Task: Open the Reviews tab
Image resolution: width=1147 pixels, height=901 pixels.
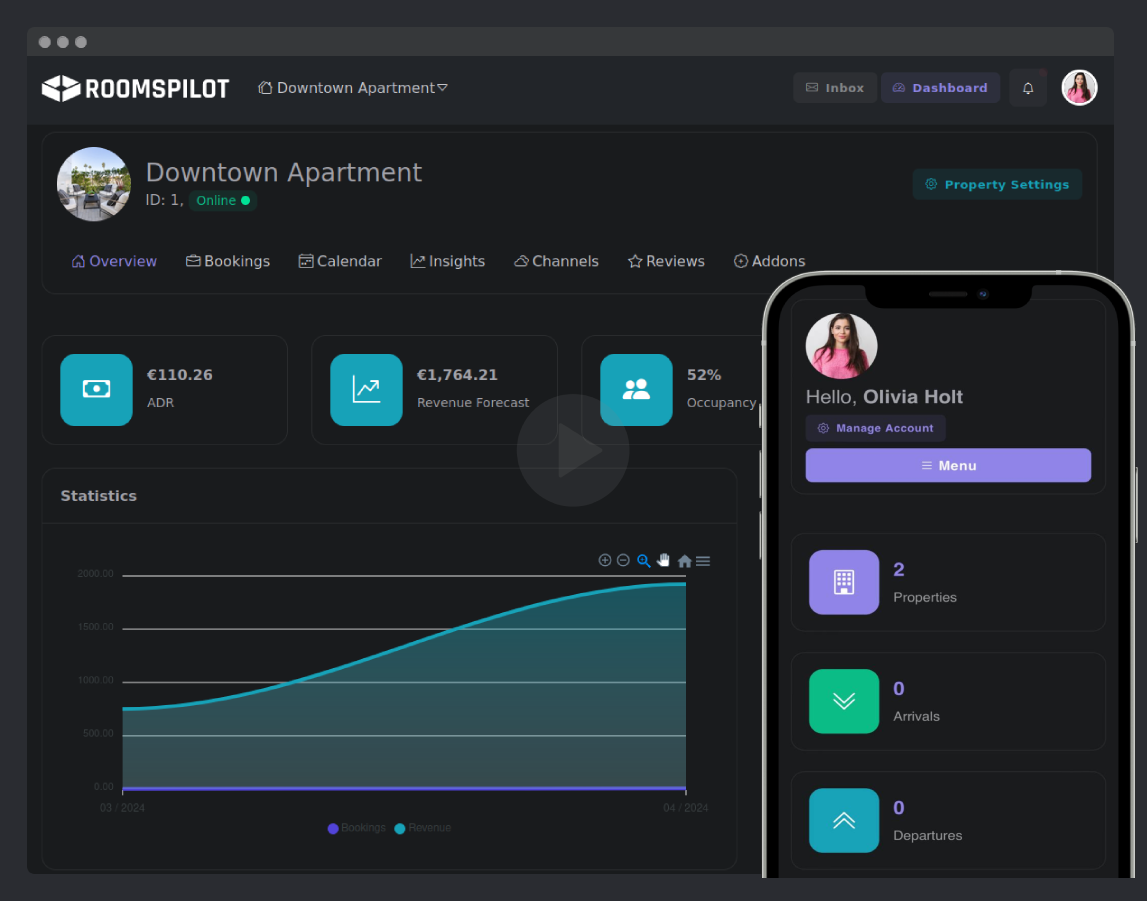Action: (x=666, y=261)
